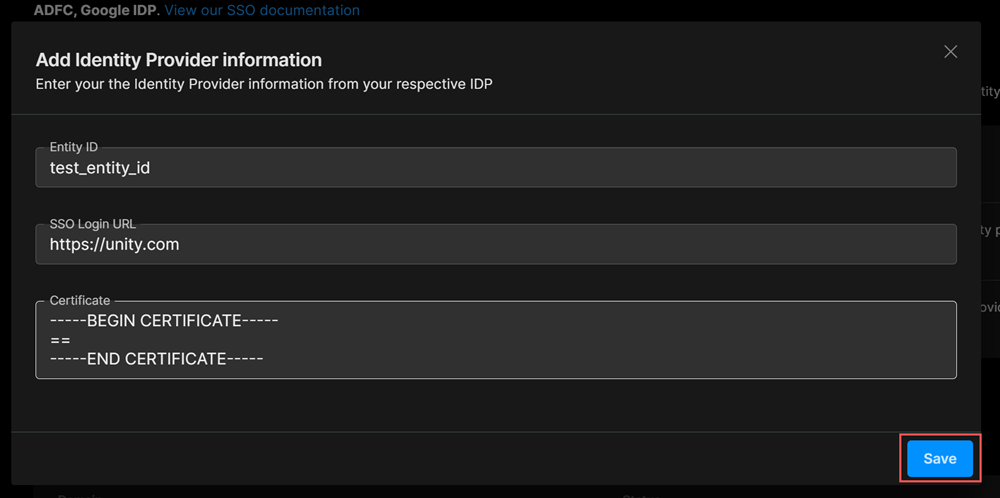Click the blue Save button

939,458
